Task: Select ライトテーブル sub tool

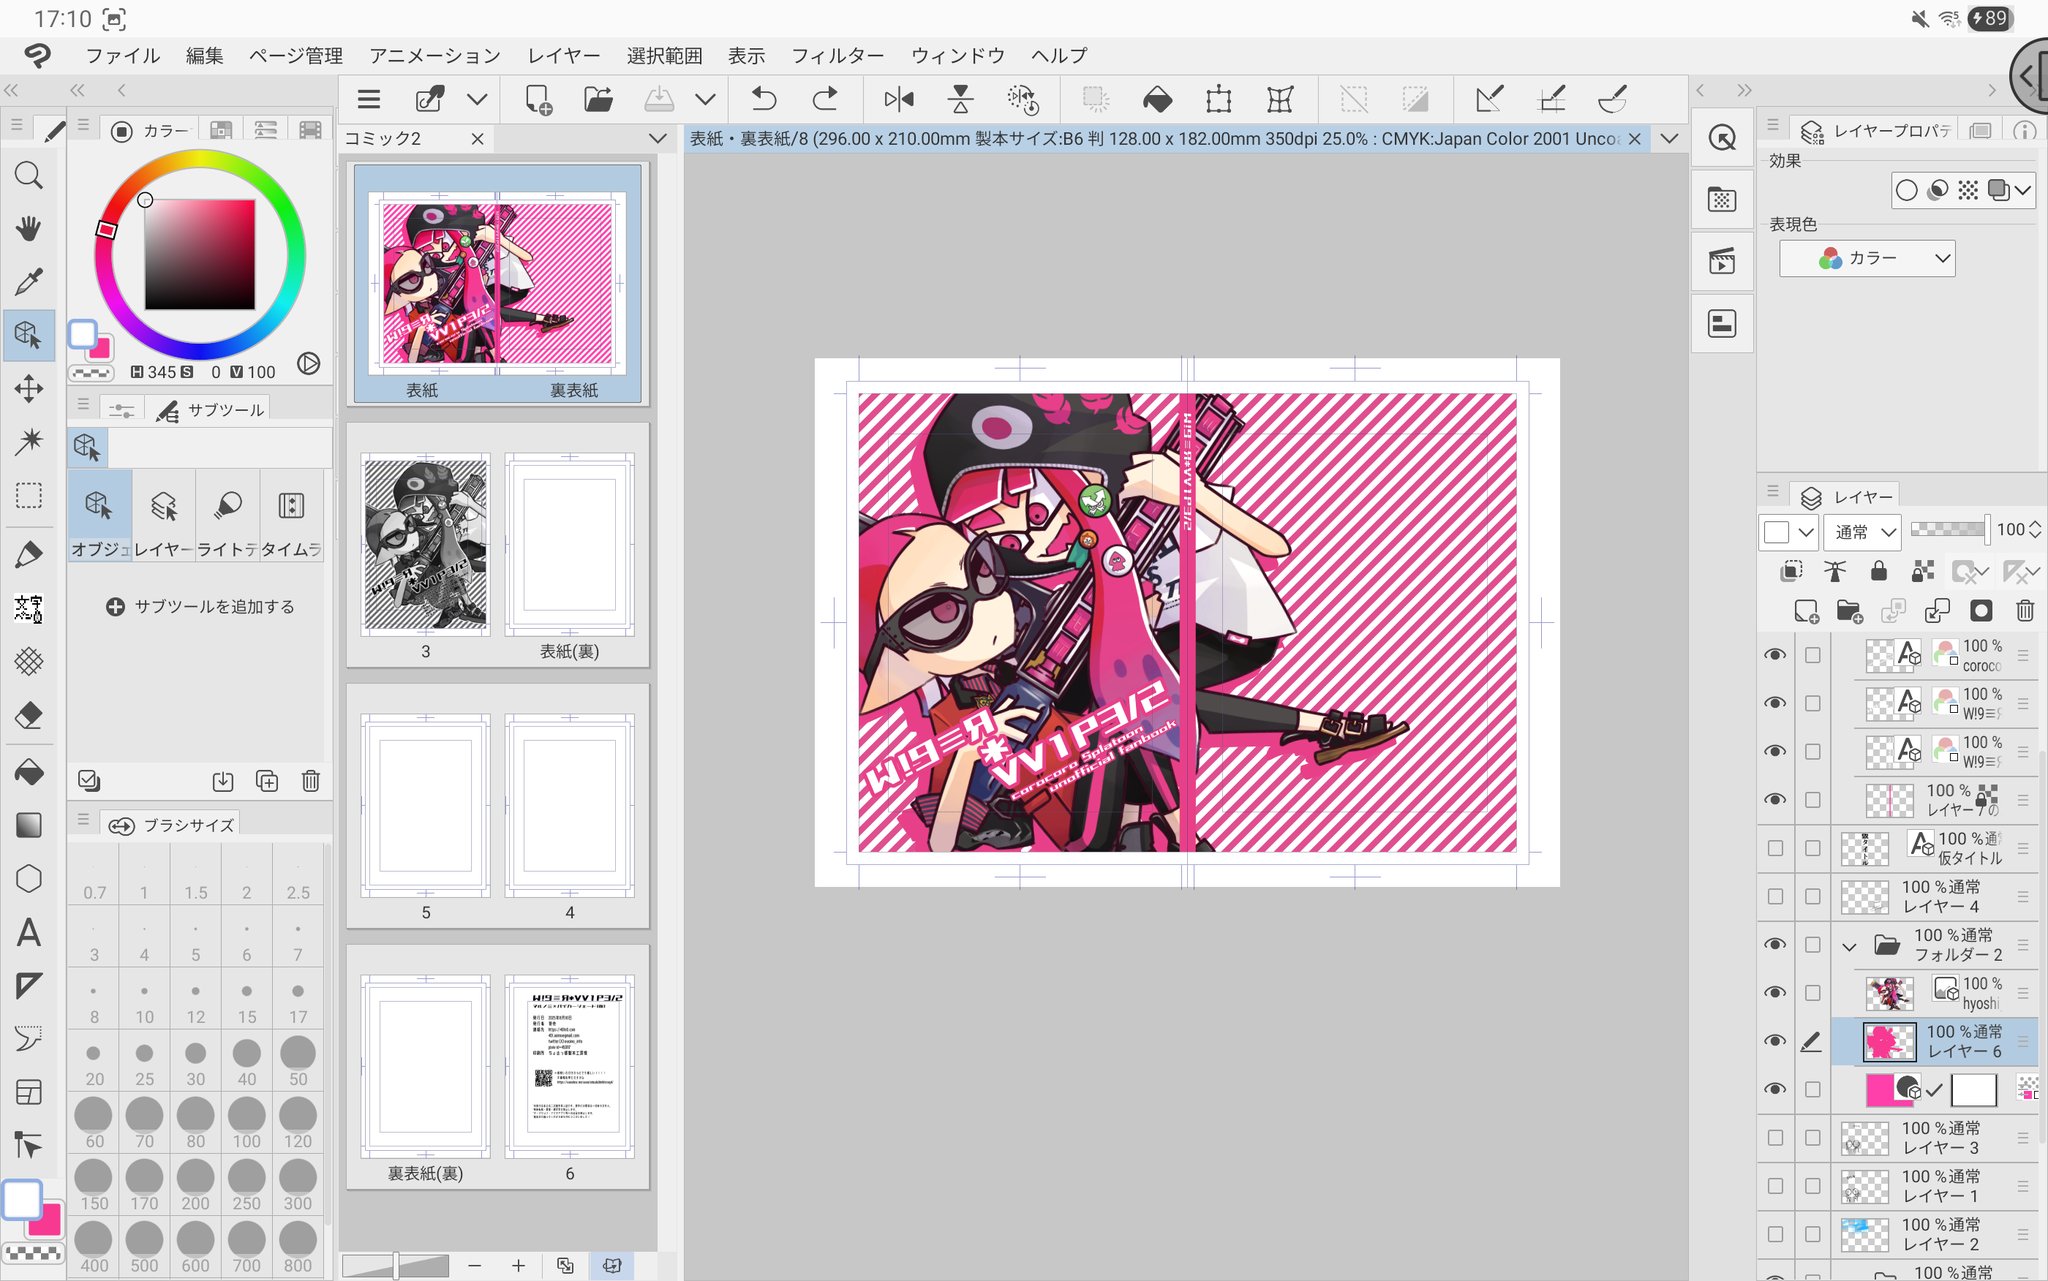Action: point(227,516)
